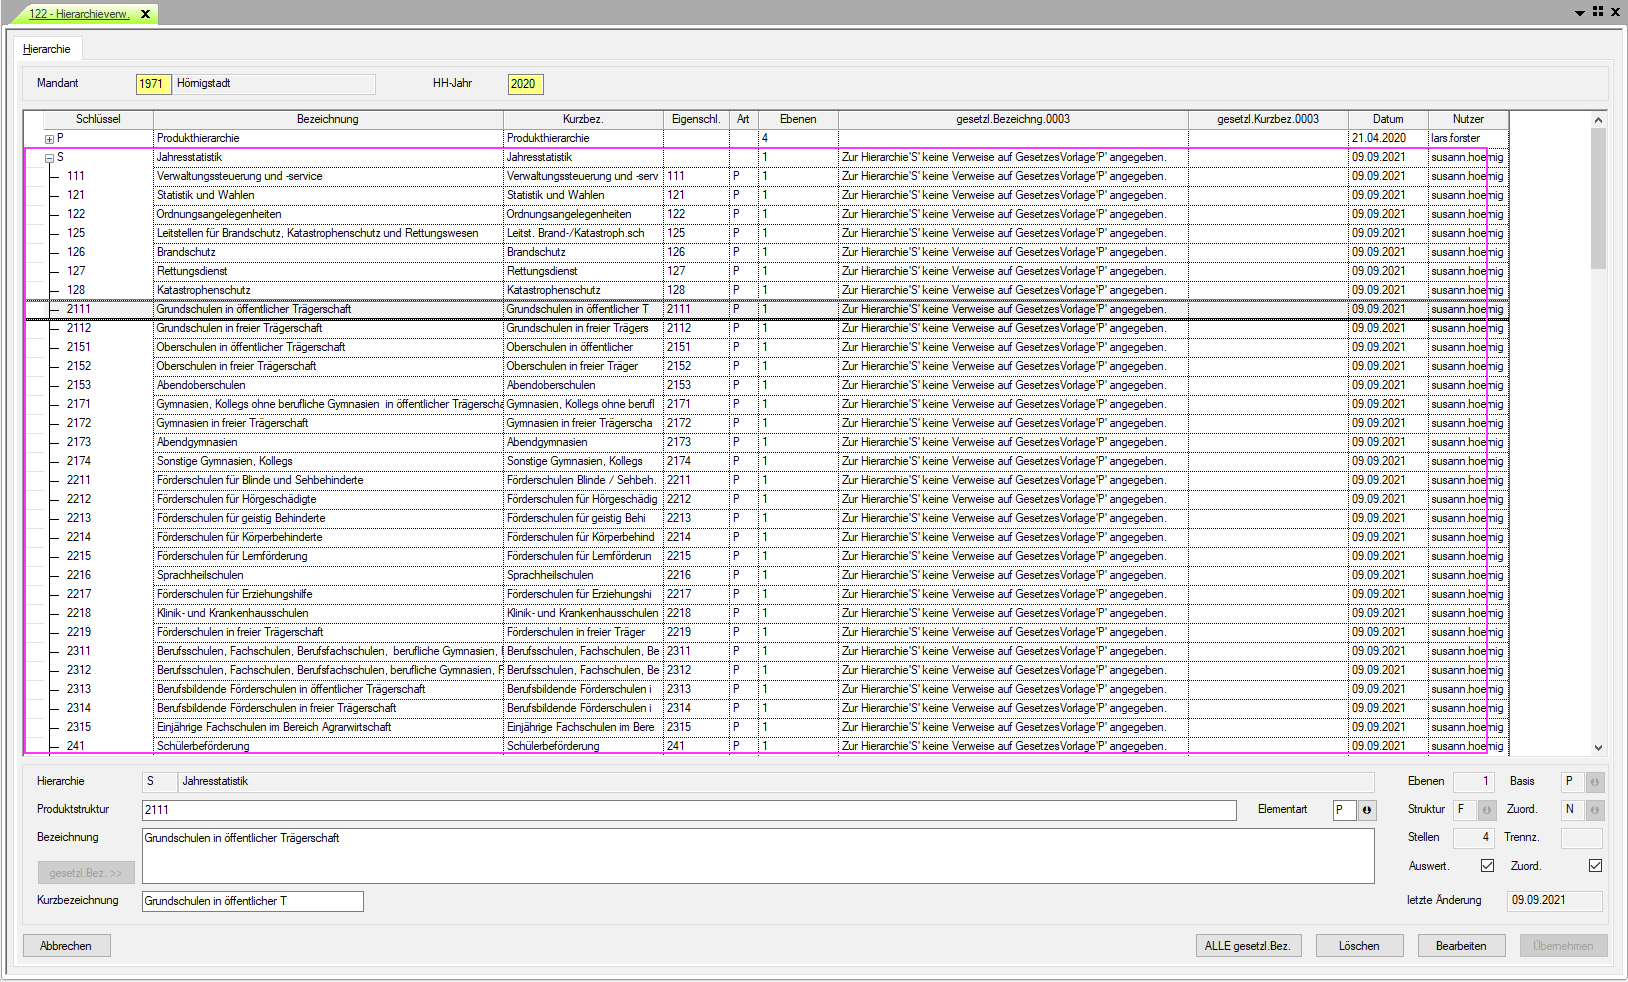The height and width of the screenshot is (982, 1628).
Task: Collapse the S Jahresstatistik tree node
Action: click(49, 158)
